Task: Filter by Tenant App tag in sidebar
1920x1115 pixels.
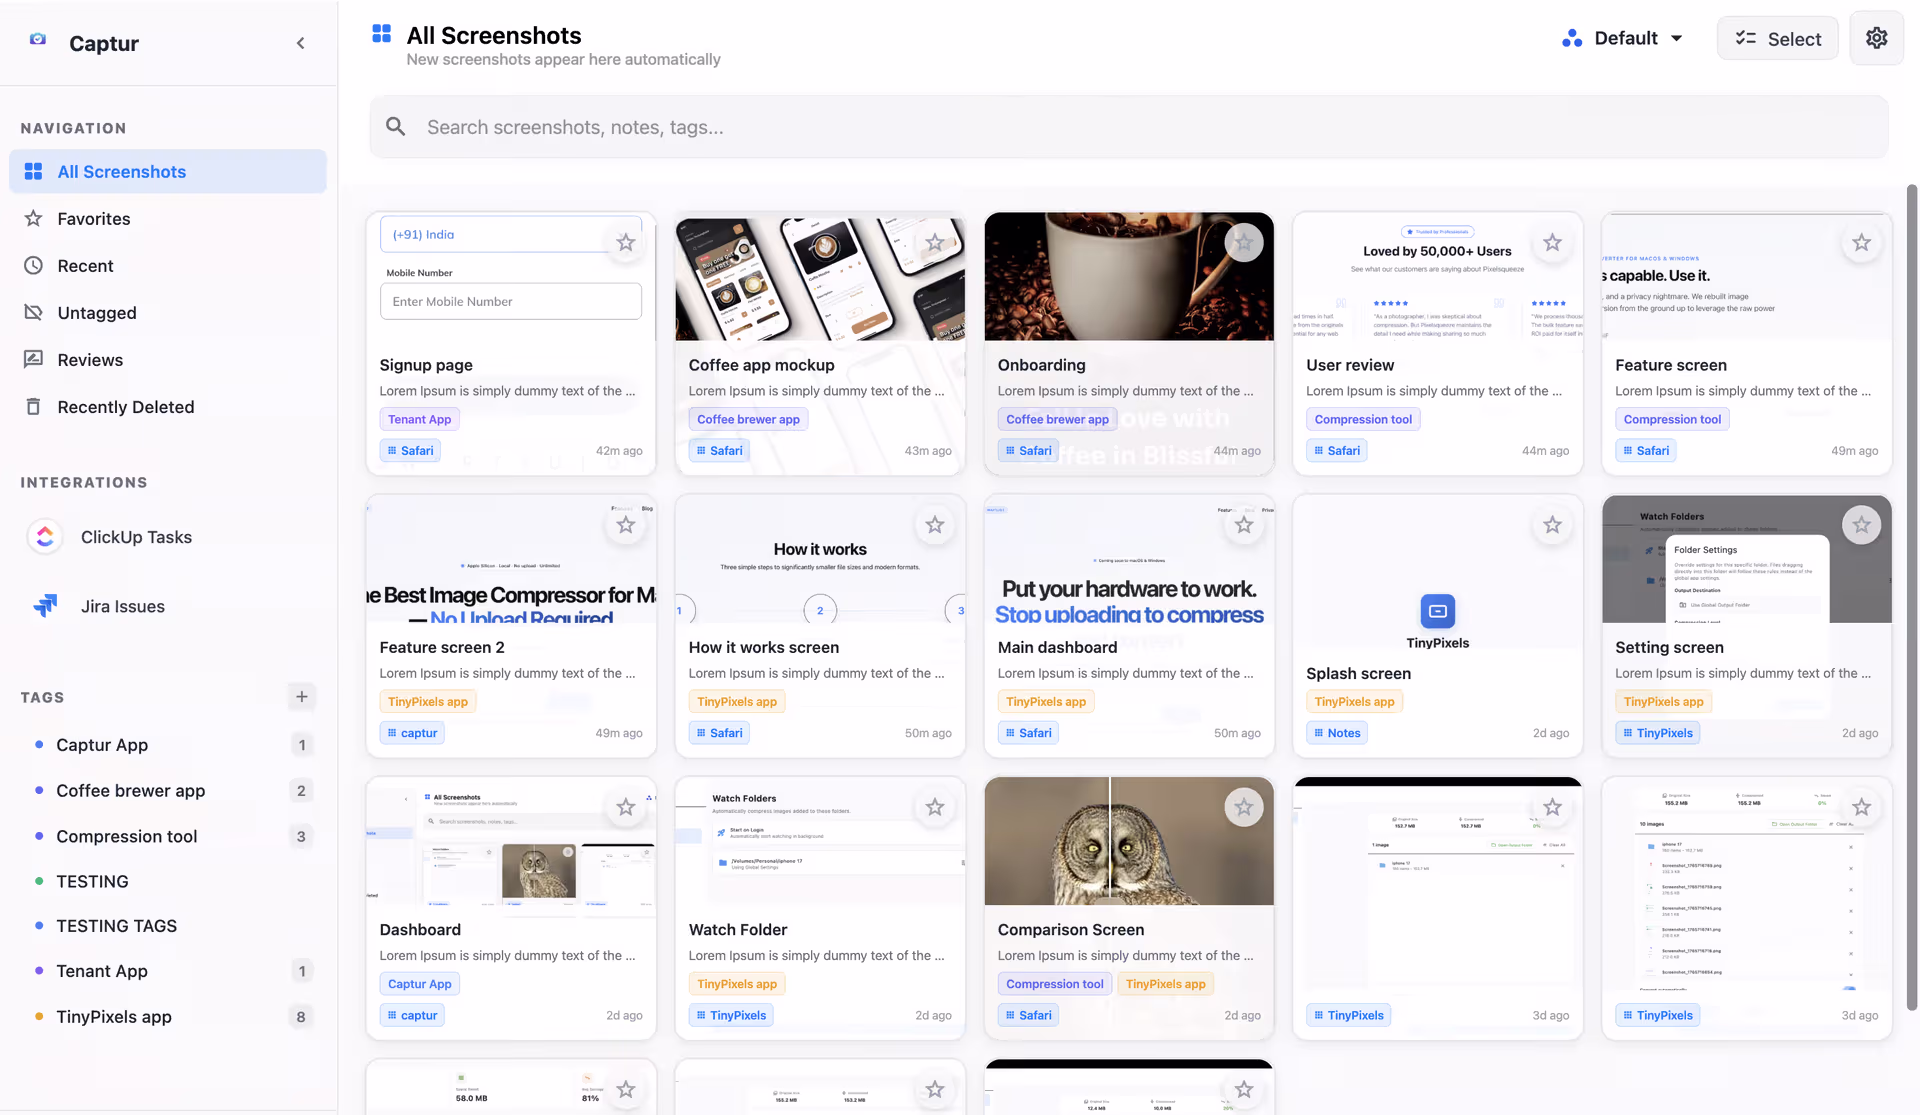Action: pos(168,970)
